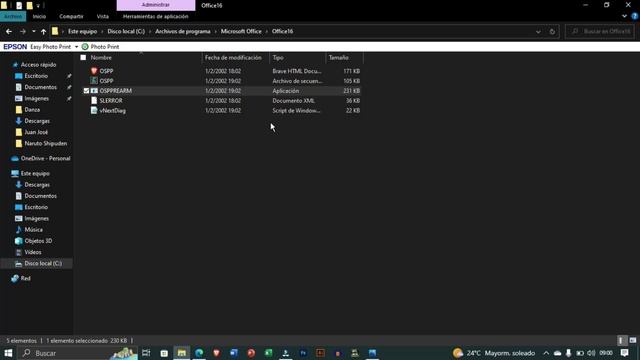Open OneDrive - Personal in sidebar
The width and height of the screenshot is (640, 360).
pos(45,158)
